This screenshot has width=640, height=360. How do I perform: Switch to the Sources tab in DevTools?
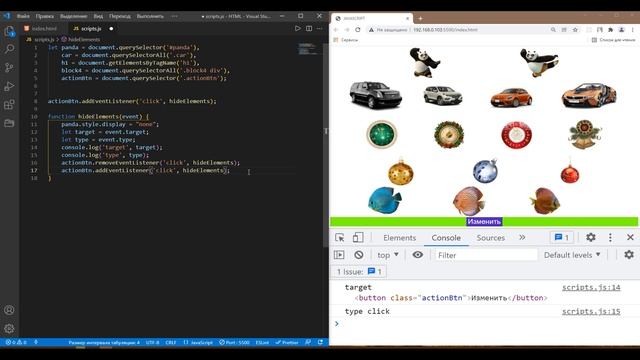(490, 238)
